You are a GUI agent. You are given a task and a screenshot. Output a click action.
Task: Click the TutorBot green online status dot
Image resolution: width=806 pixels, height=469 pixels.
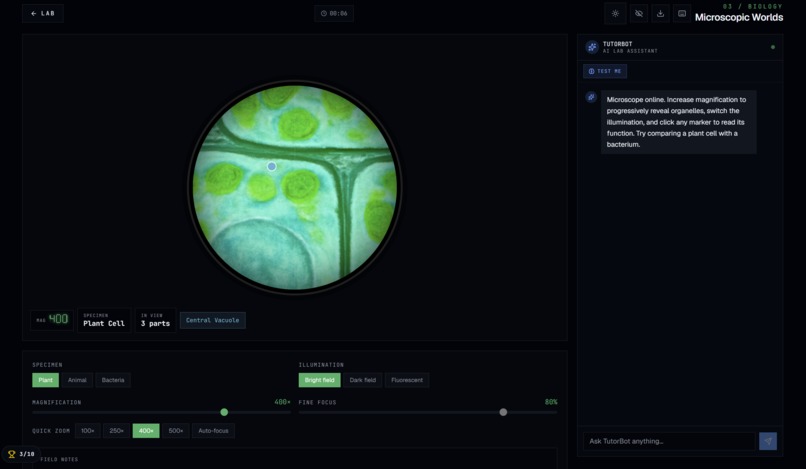click(x=773, y=47)
